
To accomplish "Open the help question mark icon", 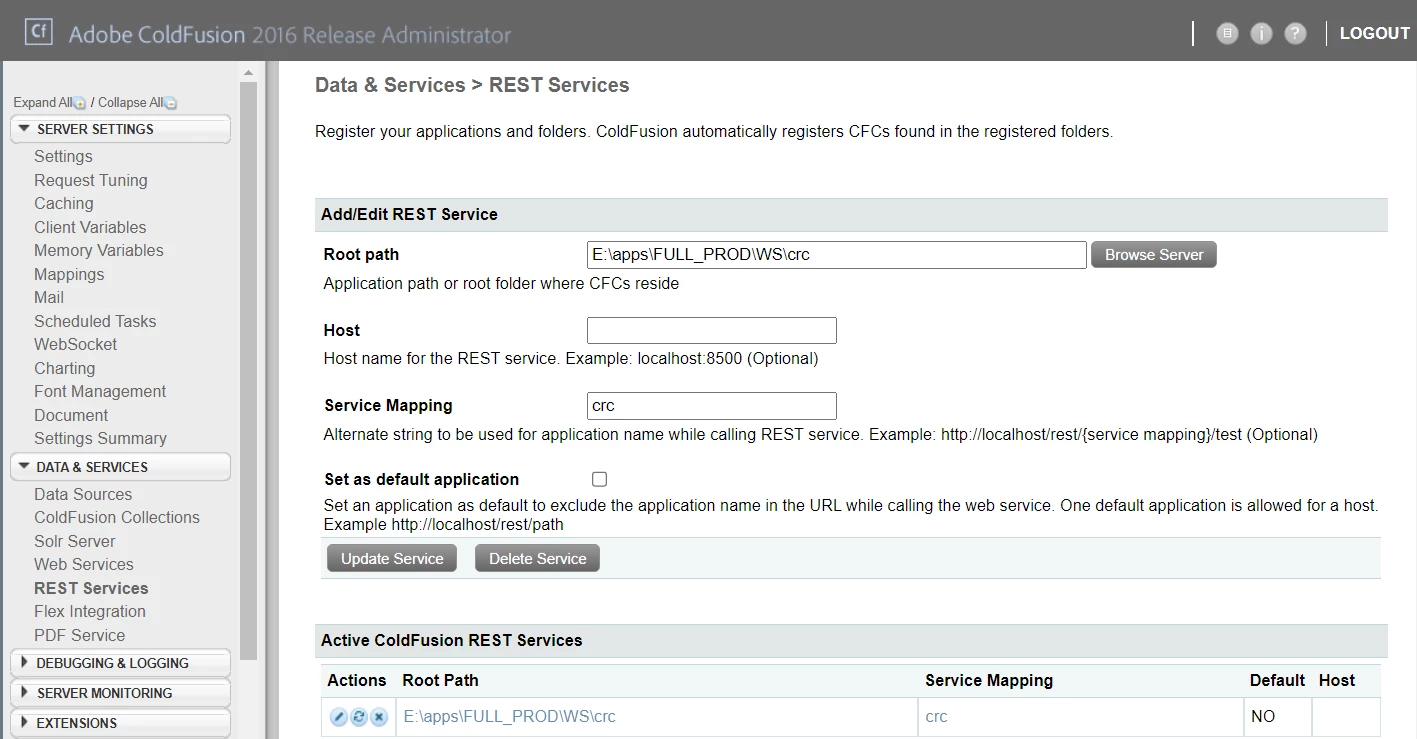I will (x=1295, y=33).
